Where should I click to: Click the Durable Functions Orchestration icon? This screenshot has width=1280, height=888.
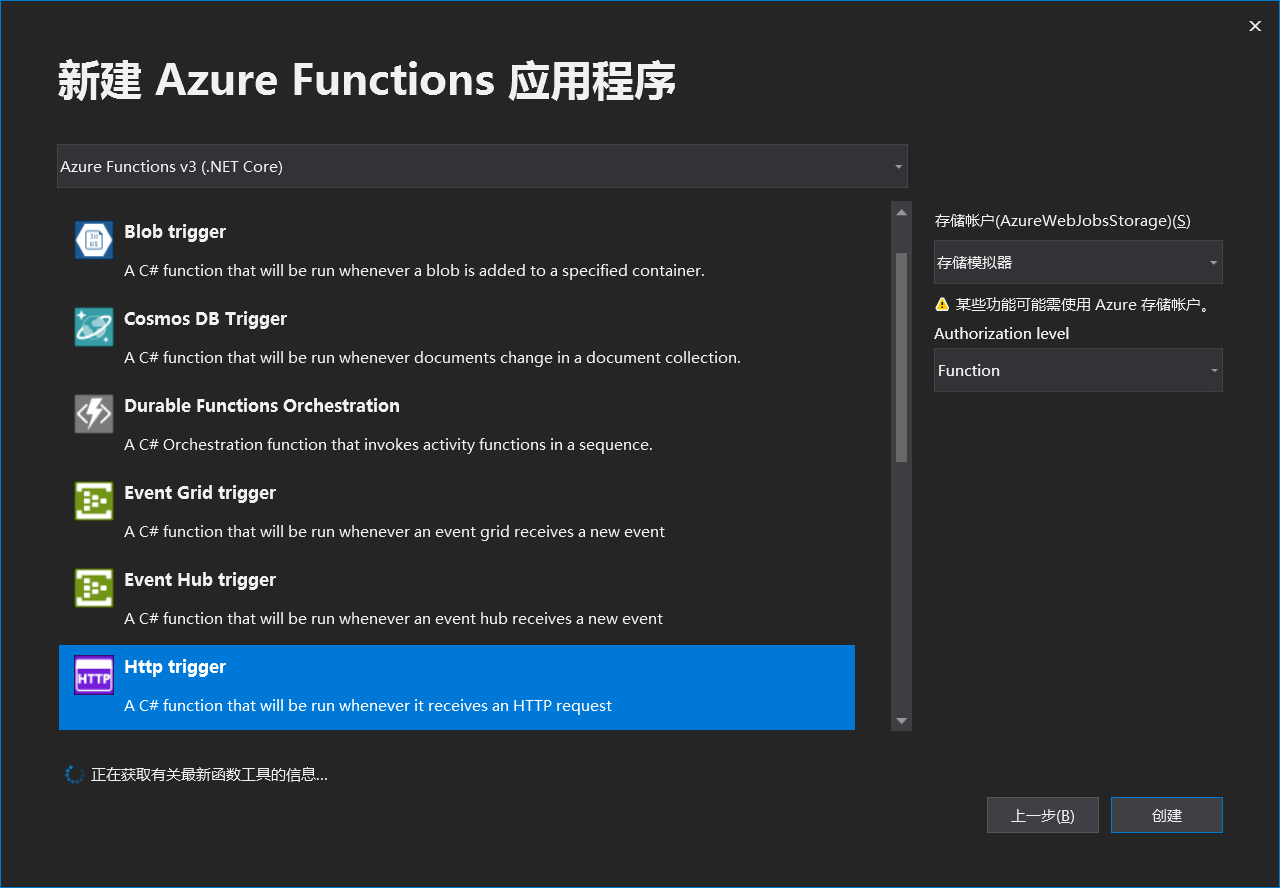point(94,414)
